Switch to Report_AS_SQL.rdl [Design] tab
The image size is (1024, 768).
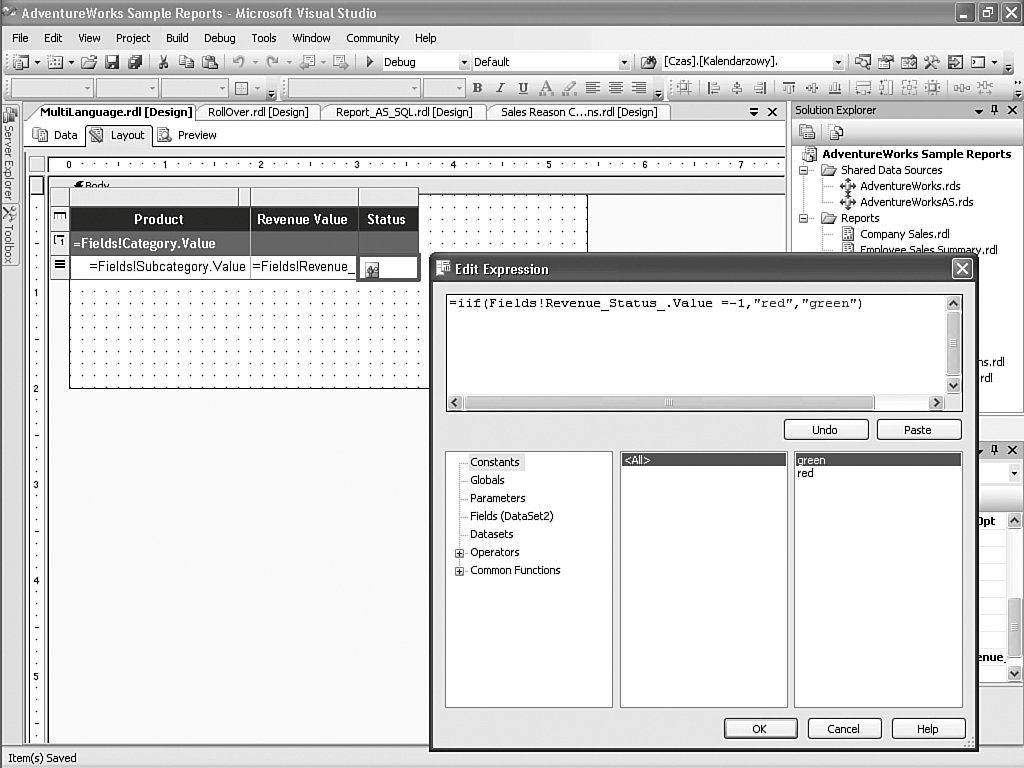404,112
